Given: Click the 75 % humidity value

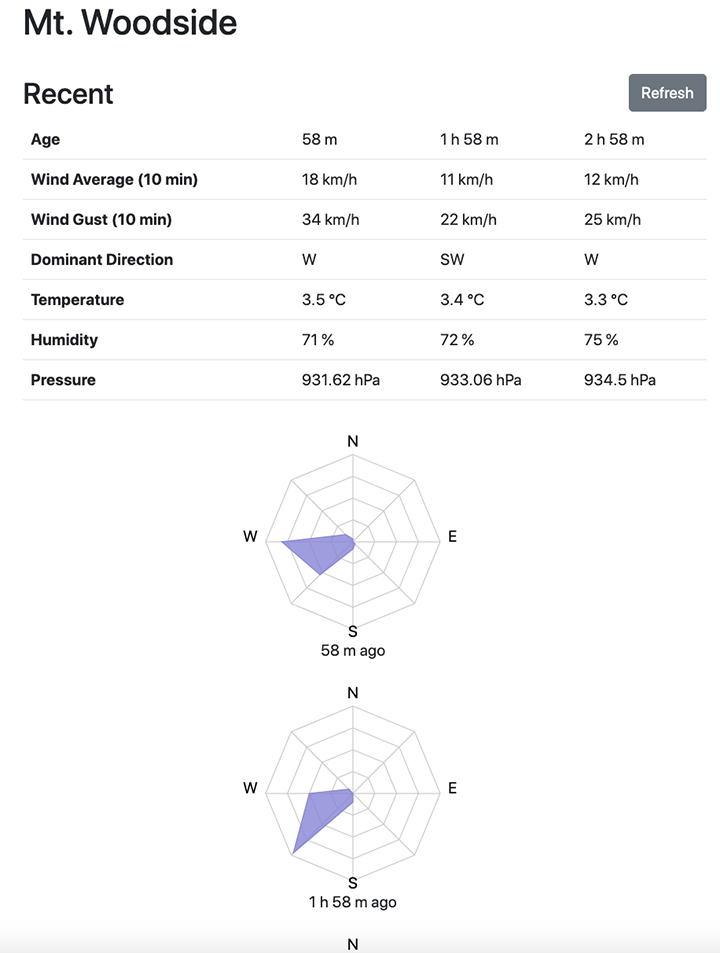Looking at the screenshot, I should coord(601,340).
